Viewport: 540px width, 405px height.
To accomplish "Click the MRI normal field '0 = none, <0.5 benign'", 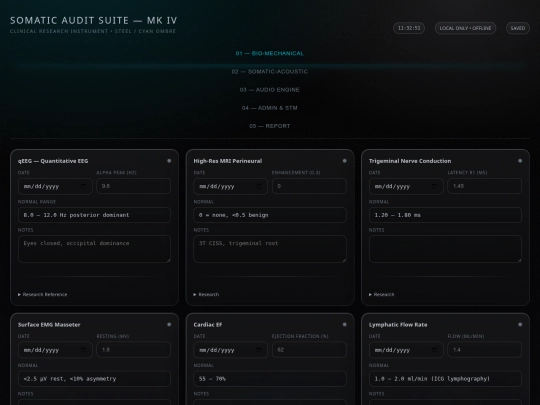I will pos(270,215).
